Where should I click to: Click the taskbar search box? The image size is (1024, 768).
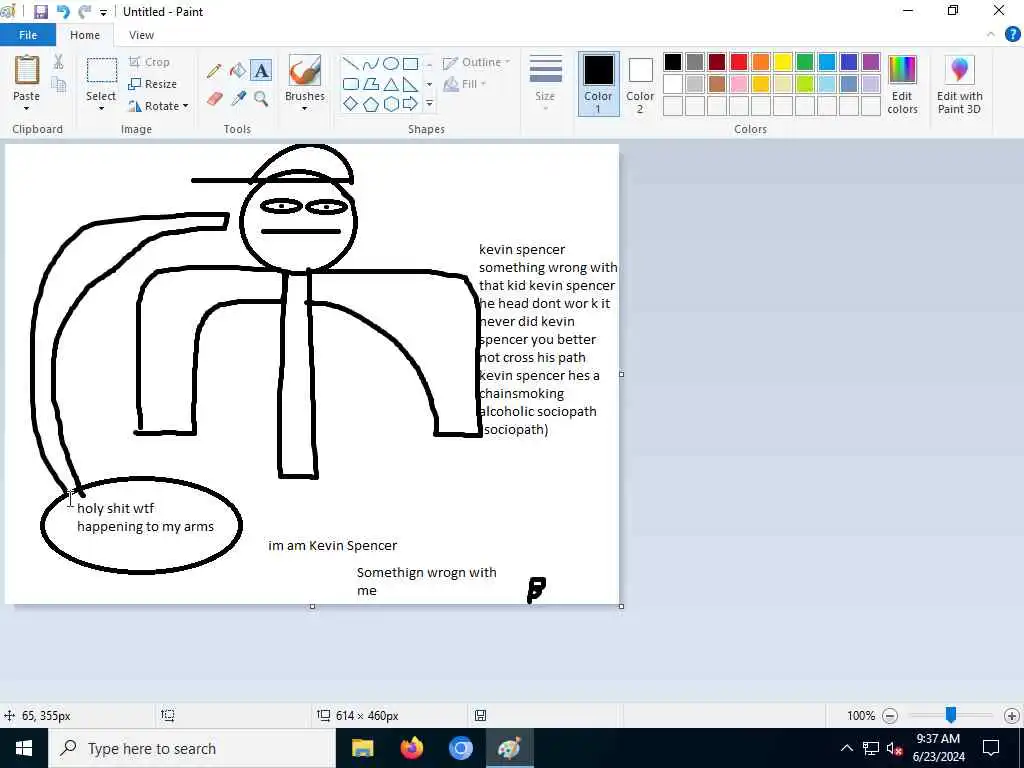point(192,748)
